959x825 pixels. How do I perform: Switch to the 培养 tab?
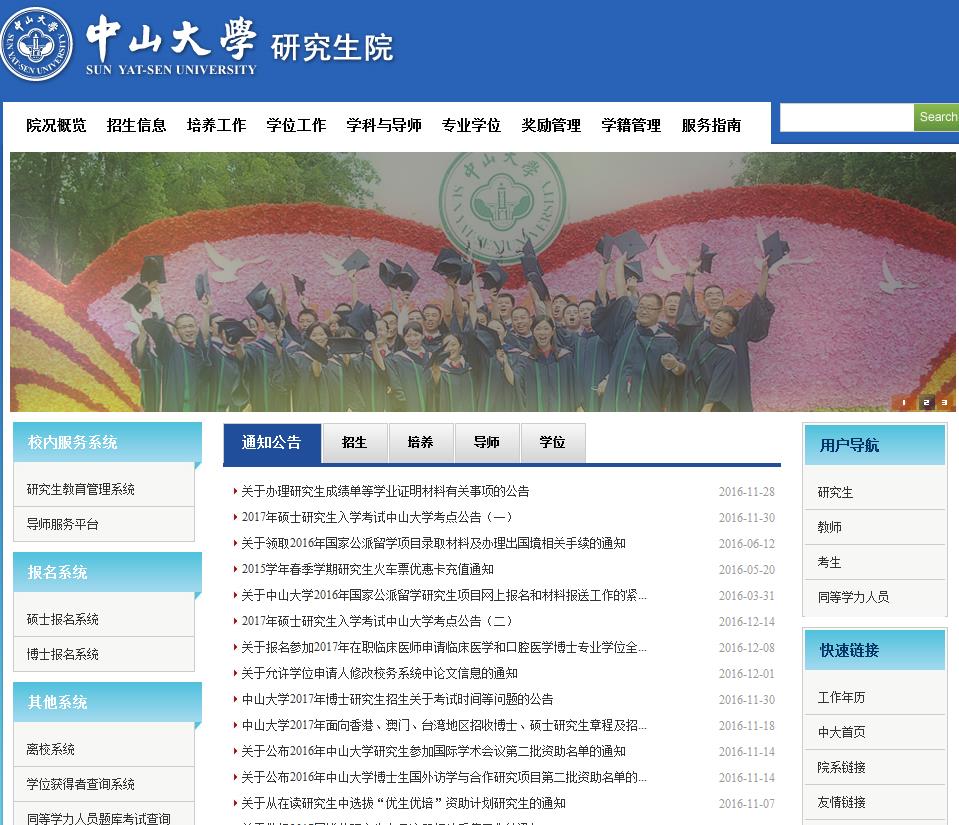pos(421,443)
